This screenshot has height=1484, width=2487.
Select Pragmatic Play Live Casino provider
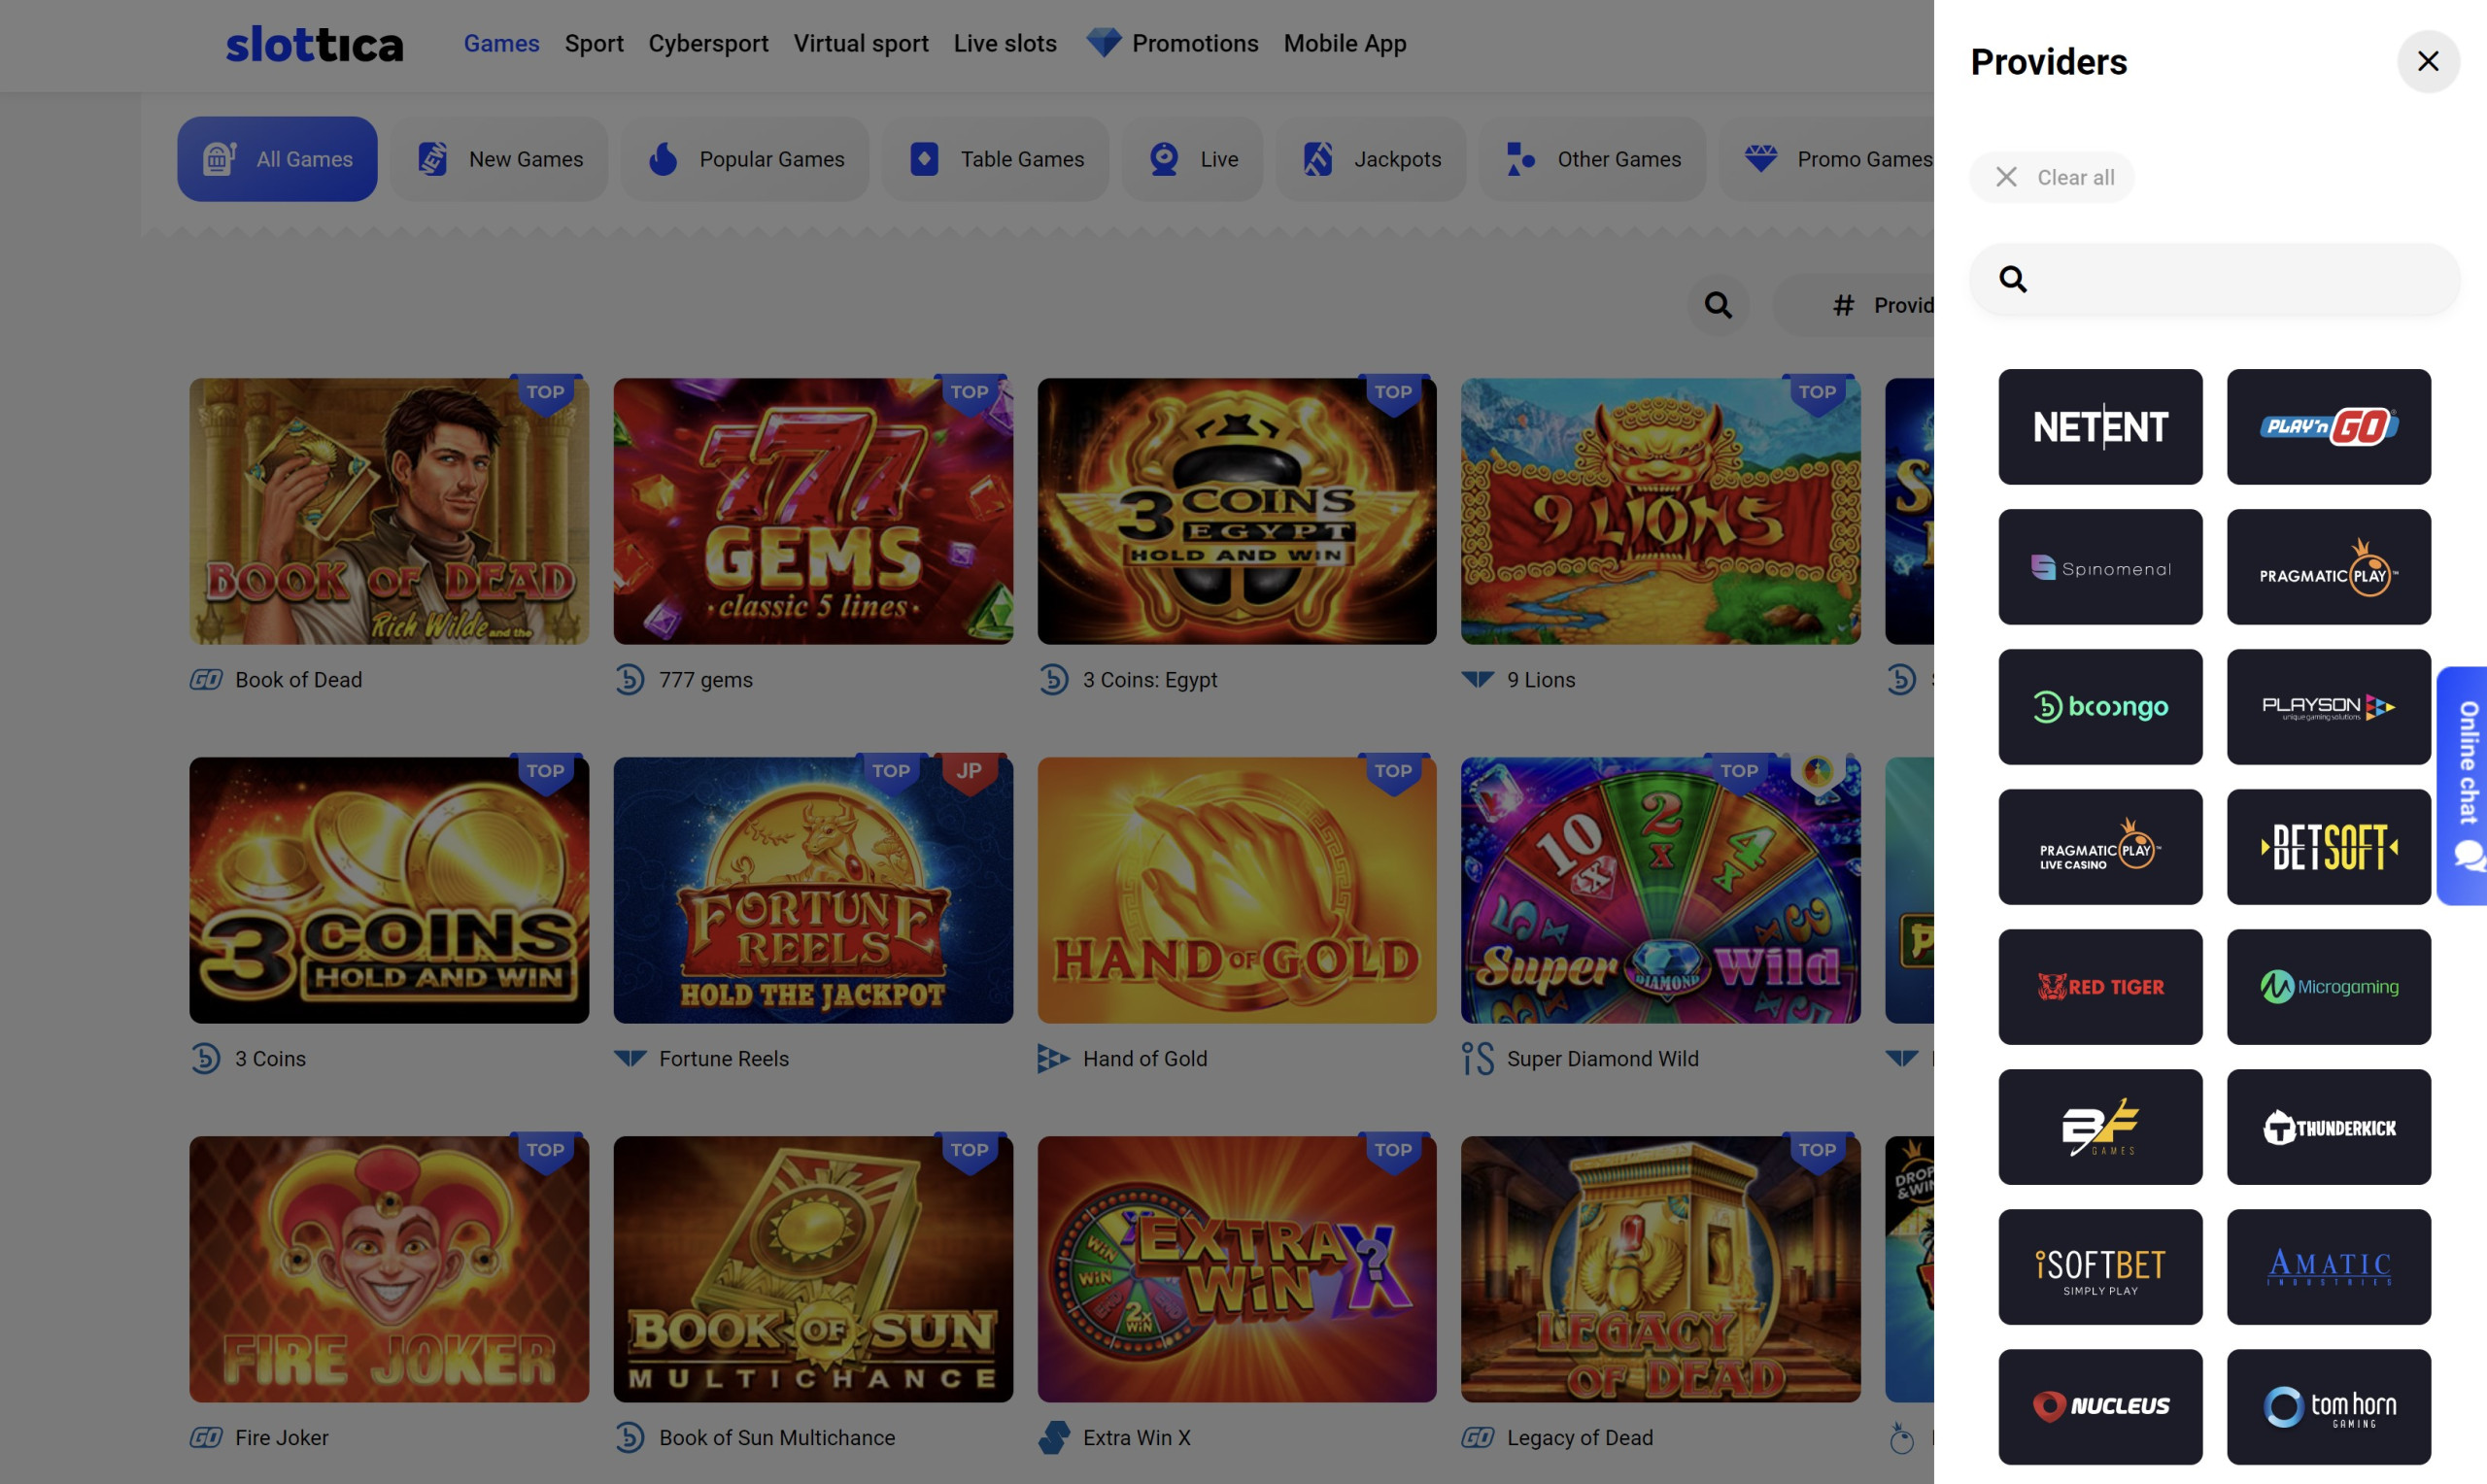[2100, 847]
